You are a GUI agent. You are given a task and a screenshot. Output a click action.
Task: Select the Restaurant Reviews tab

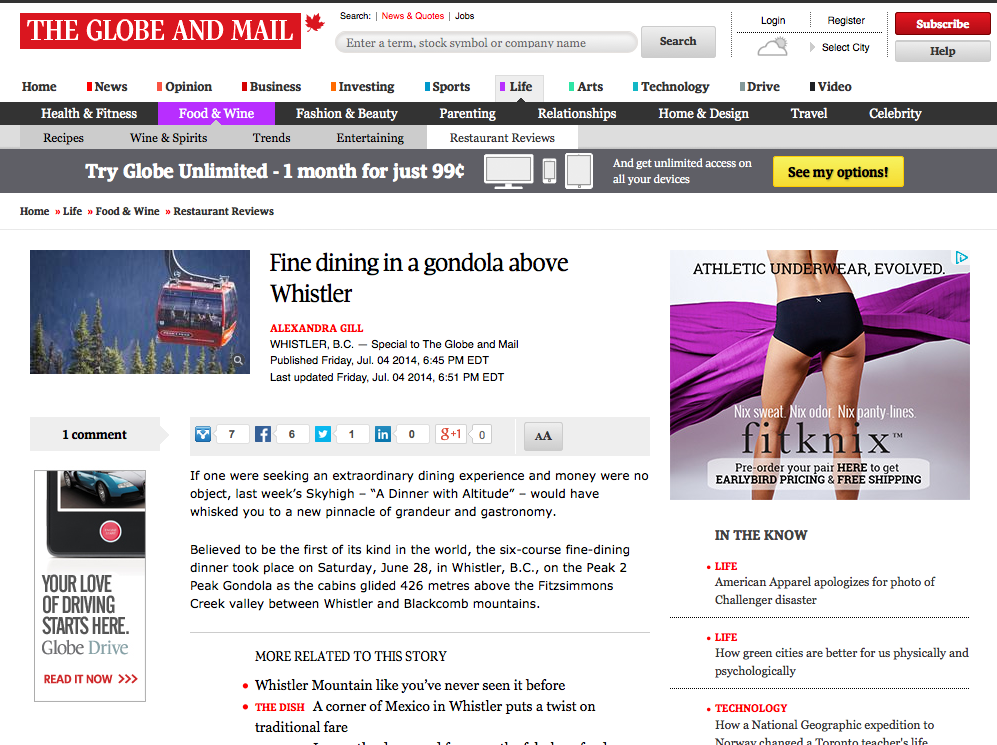[x=502, y=137]
